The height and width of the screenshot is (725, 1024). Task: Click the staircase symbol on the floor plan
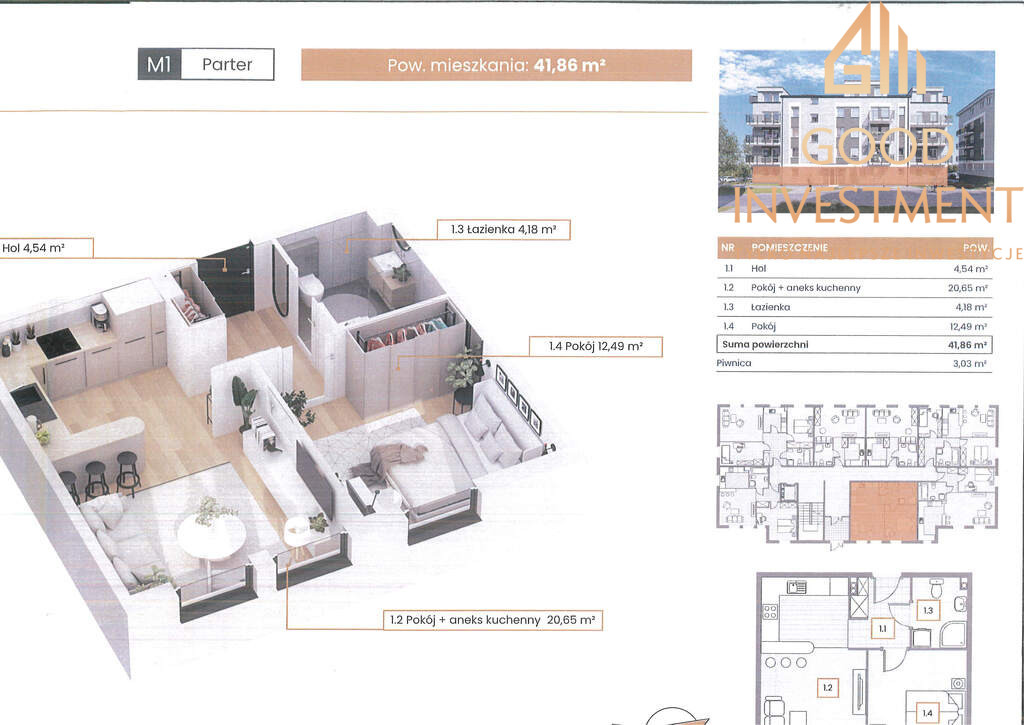(x=810, y=516)
